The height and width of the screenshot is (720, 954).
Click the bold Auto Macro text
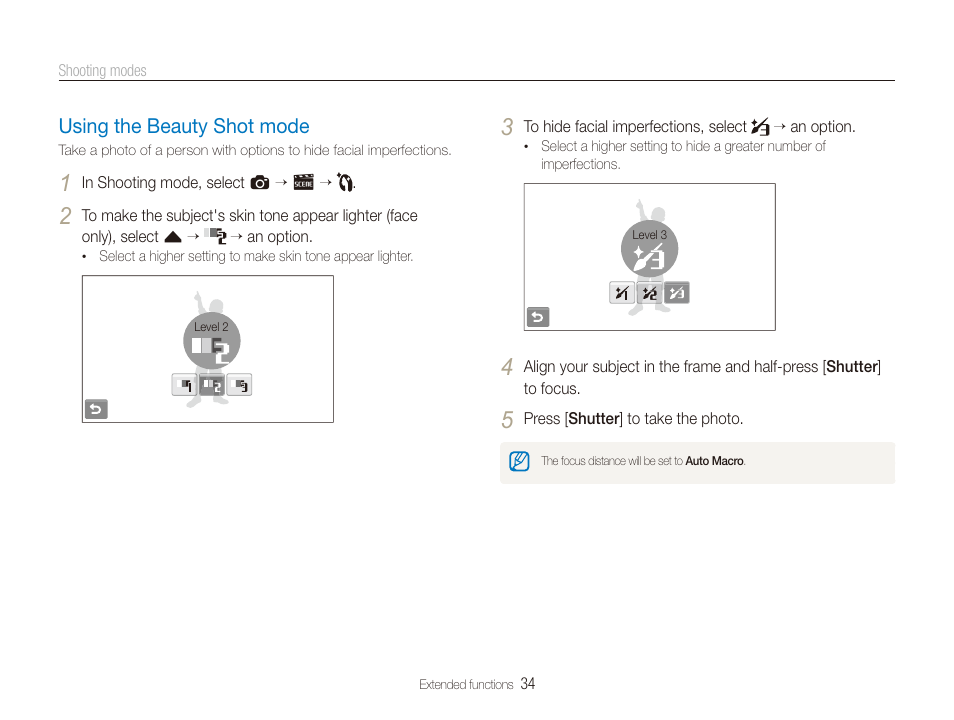(714, 461)
